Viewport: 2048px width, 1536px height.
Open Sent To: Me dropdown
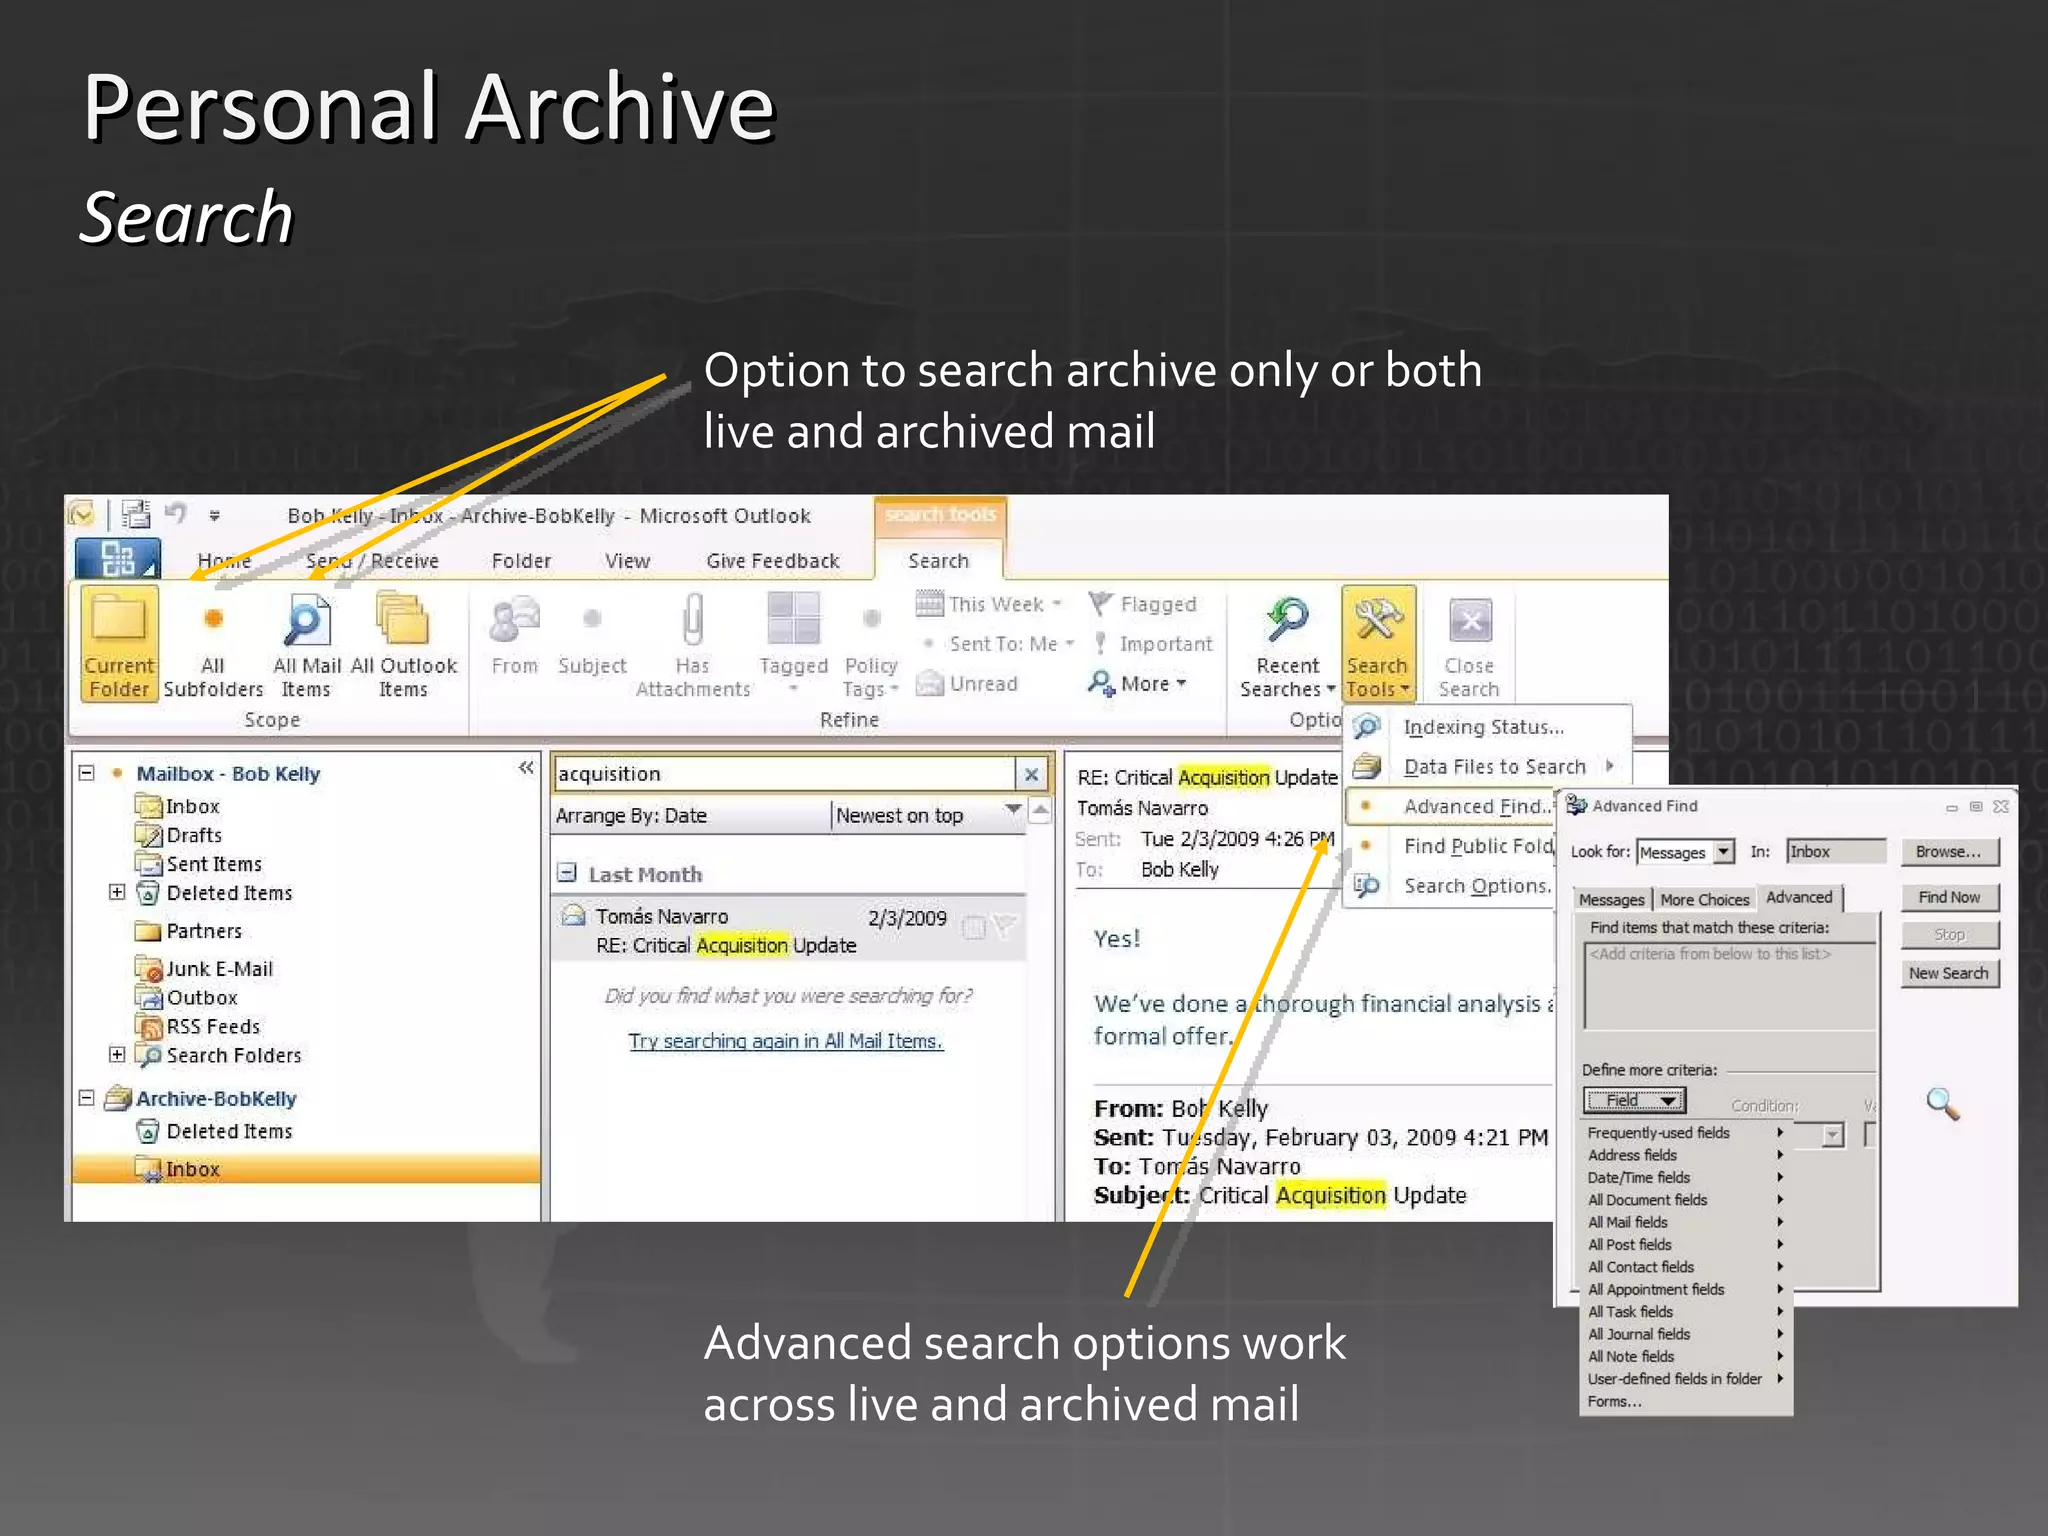[x=1000, y=644]
